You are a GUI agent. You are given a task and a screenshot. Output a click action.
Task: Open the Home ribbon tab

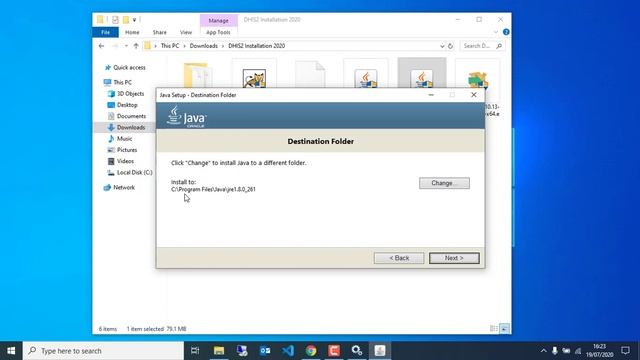(x=132, y=32)
